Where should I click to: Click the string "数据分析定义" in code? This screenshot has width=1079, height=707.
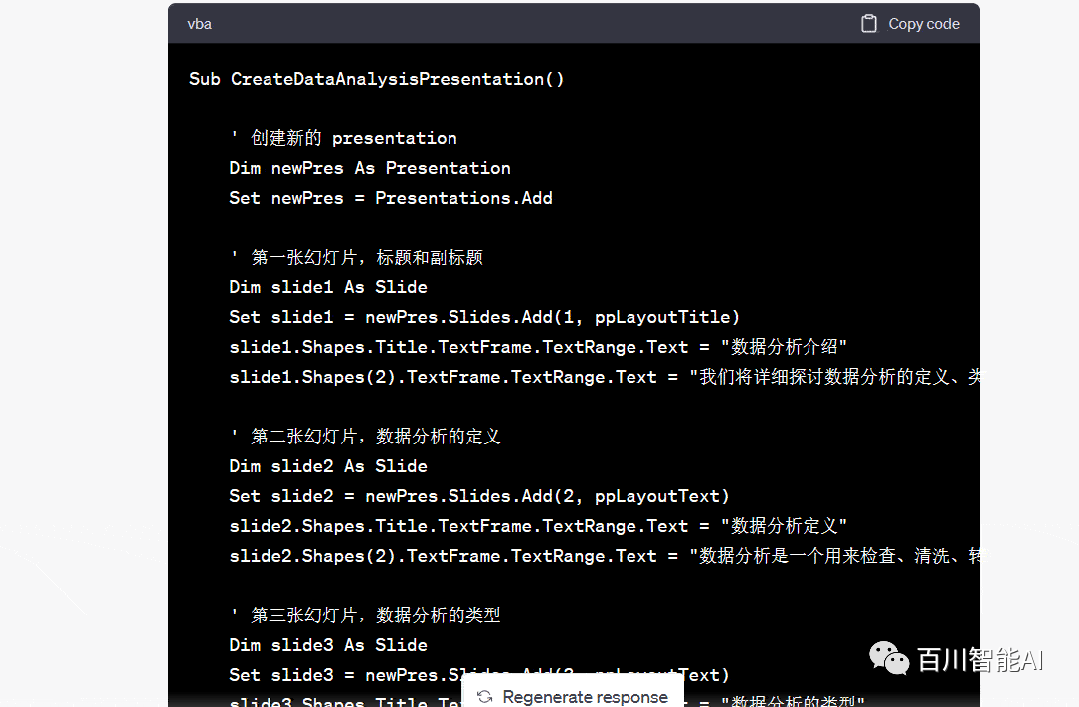(789, 526)
